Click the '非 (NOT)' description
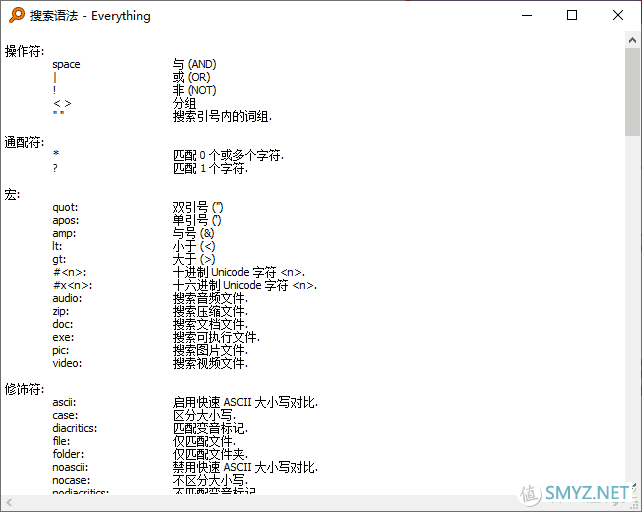The height and width of the screenshot is (512, 642). (194, 90)
